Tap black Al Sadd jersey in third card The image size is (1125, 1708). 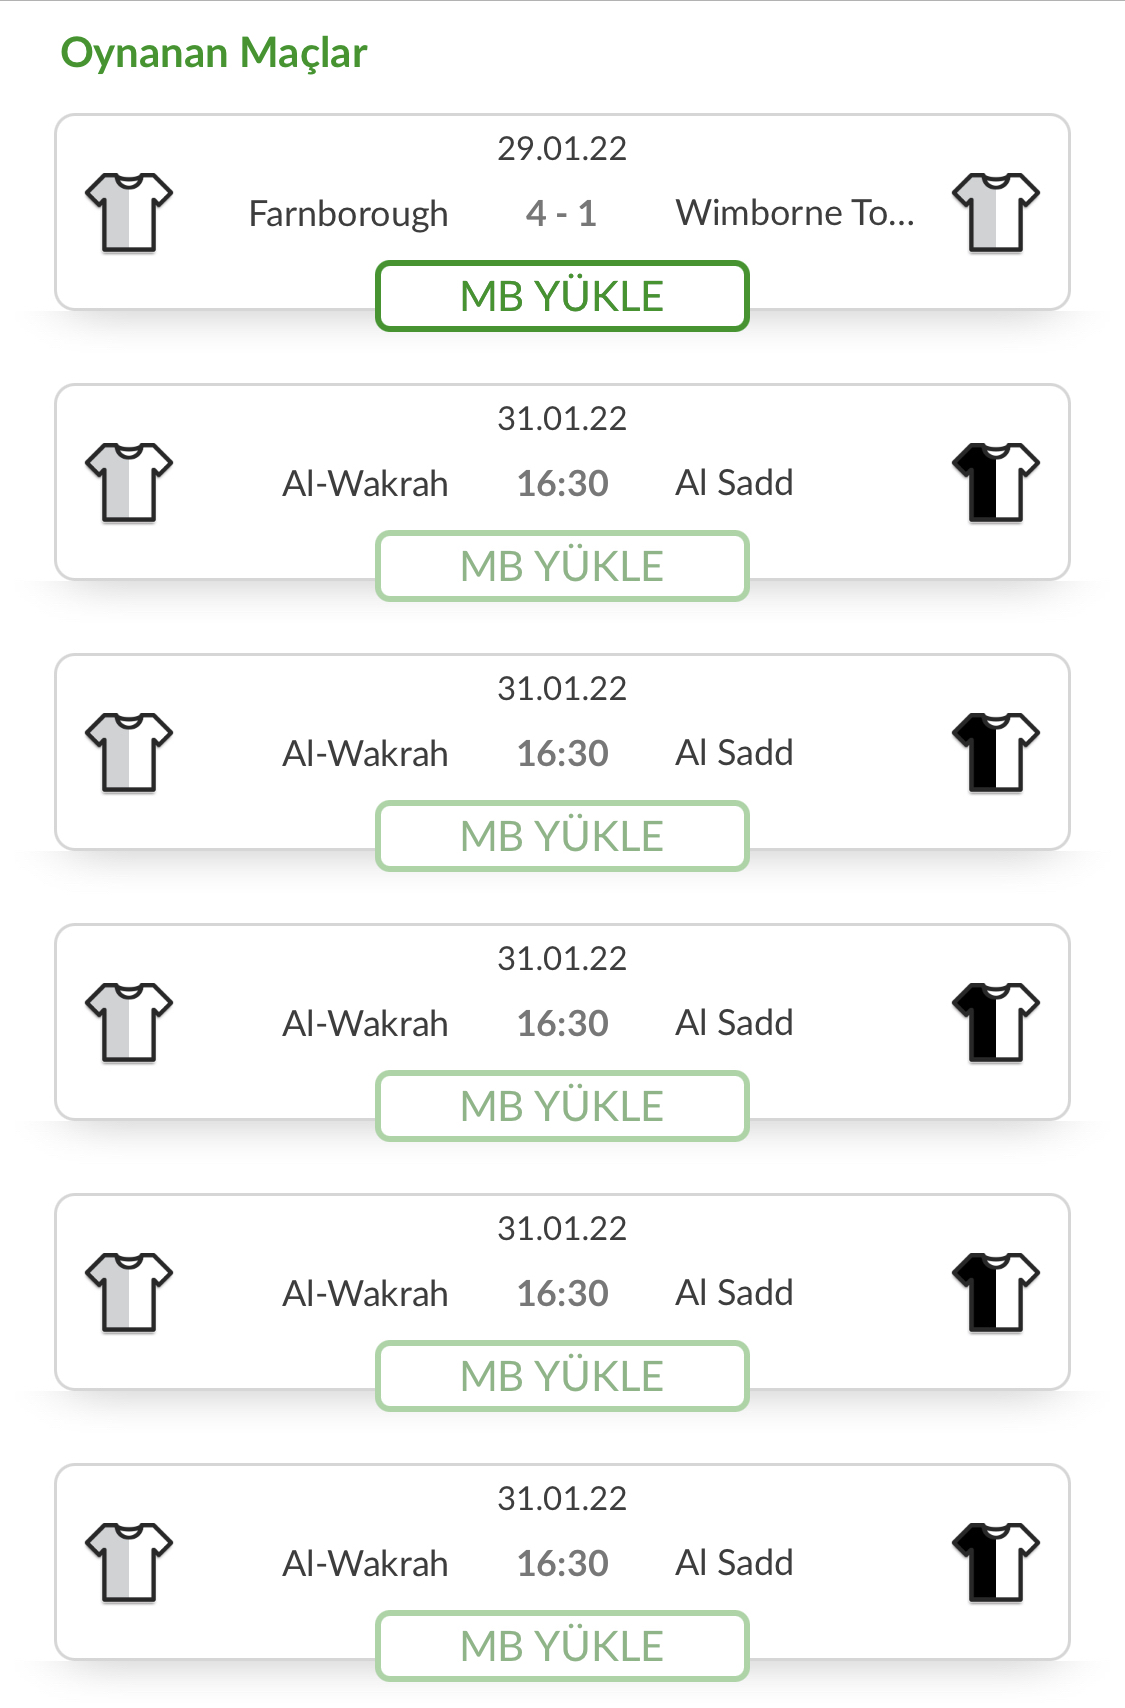(x=996, y=752)
